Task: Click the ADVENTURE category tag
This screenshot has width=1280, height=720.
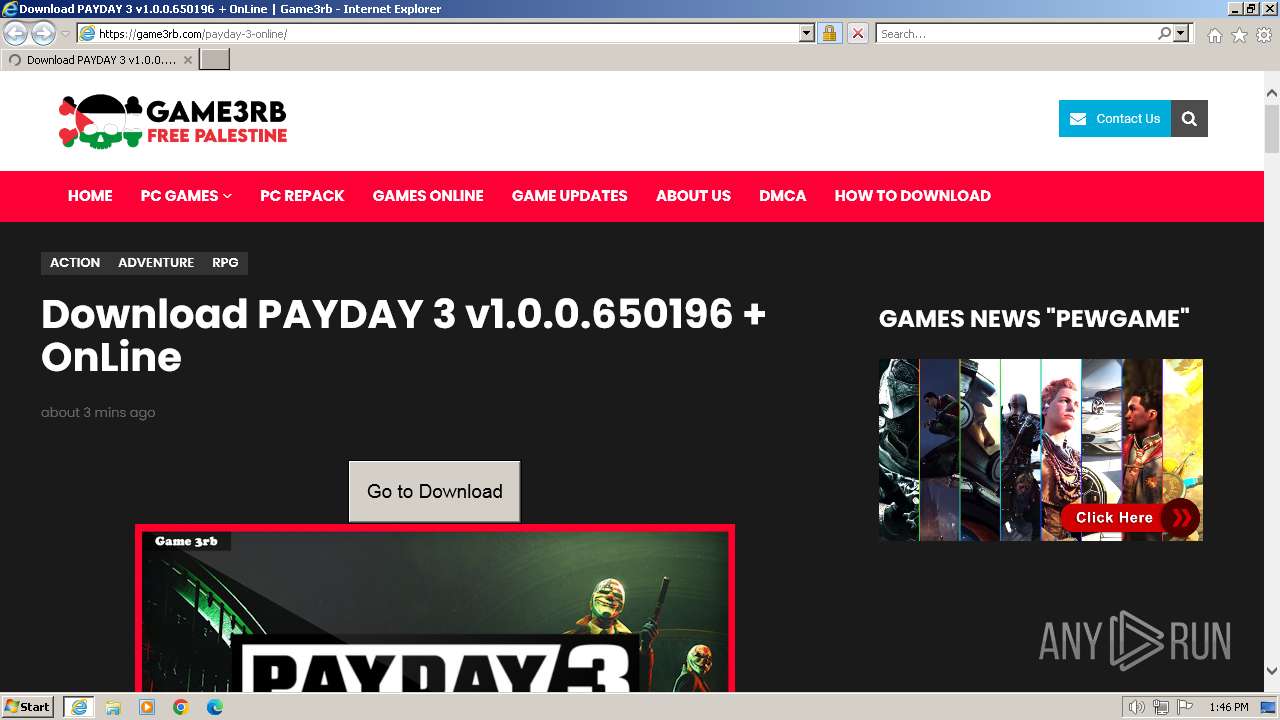Action: tap(156, 263)
